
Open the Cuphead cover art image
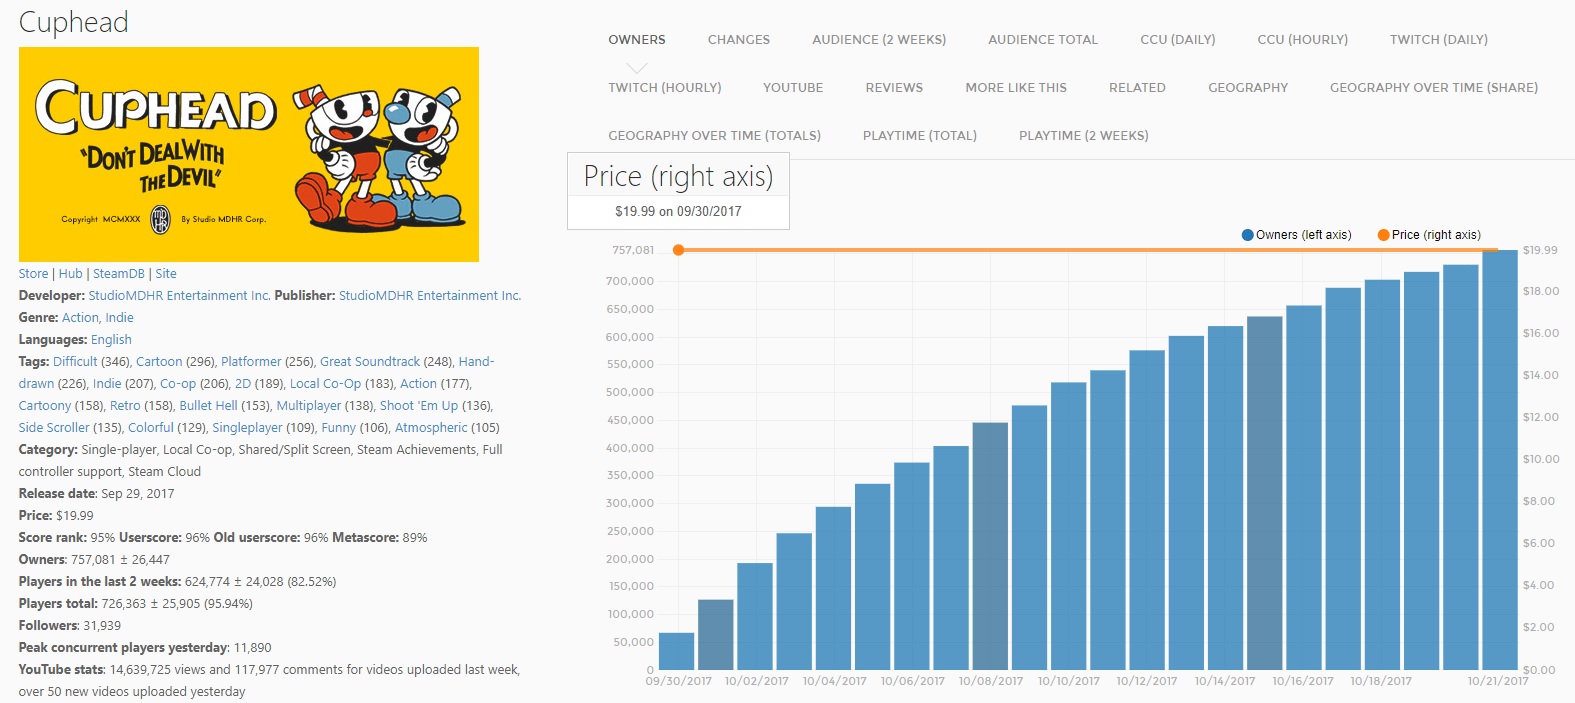tap(249, 154)
